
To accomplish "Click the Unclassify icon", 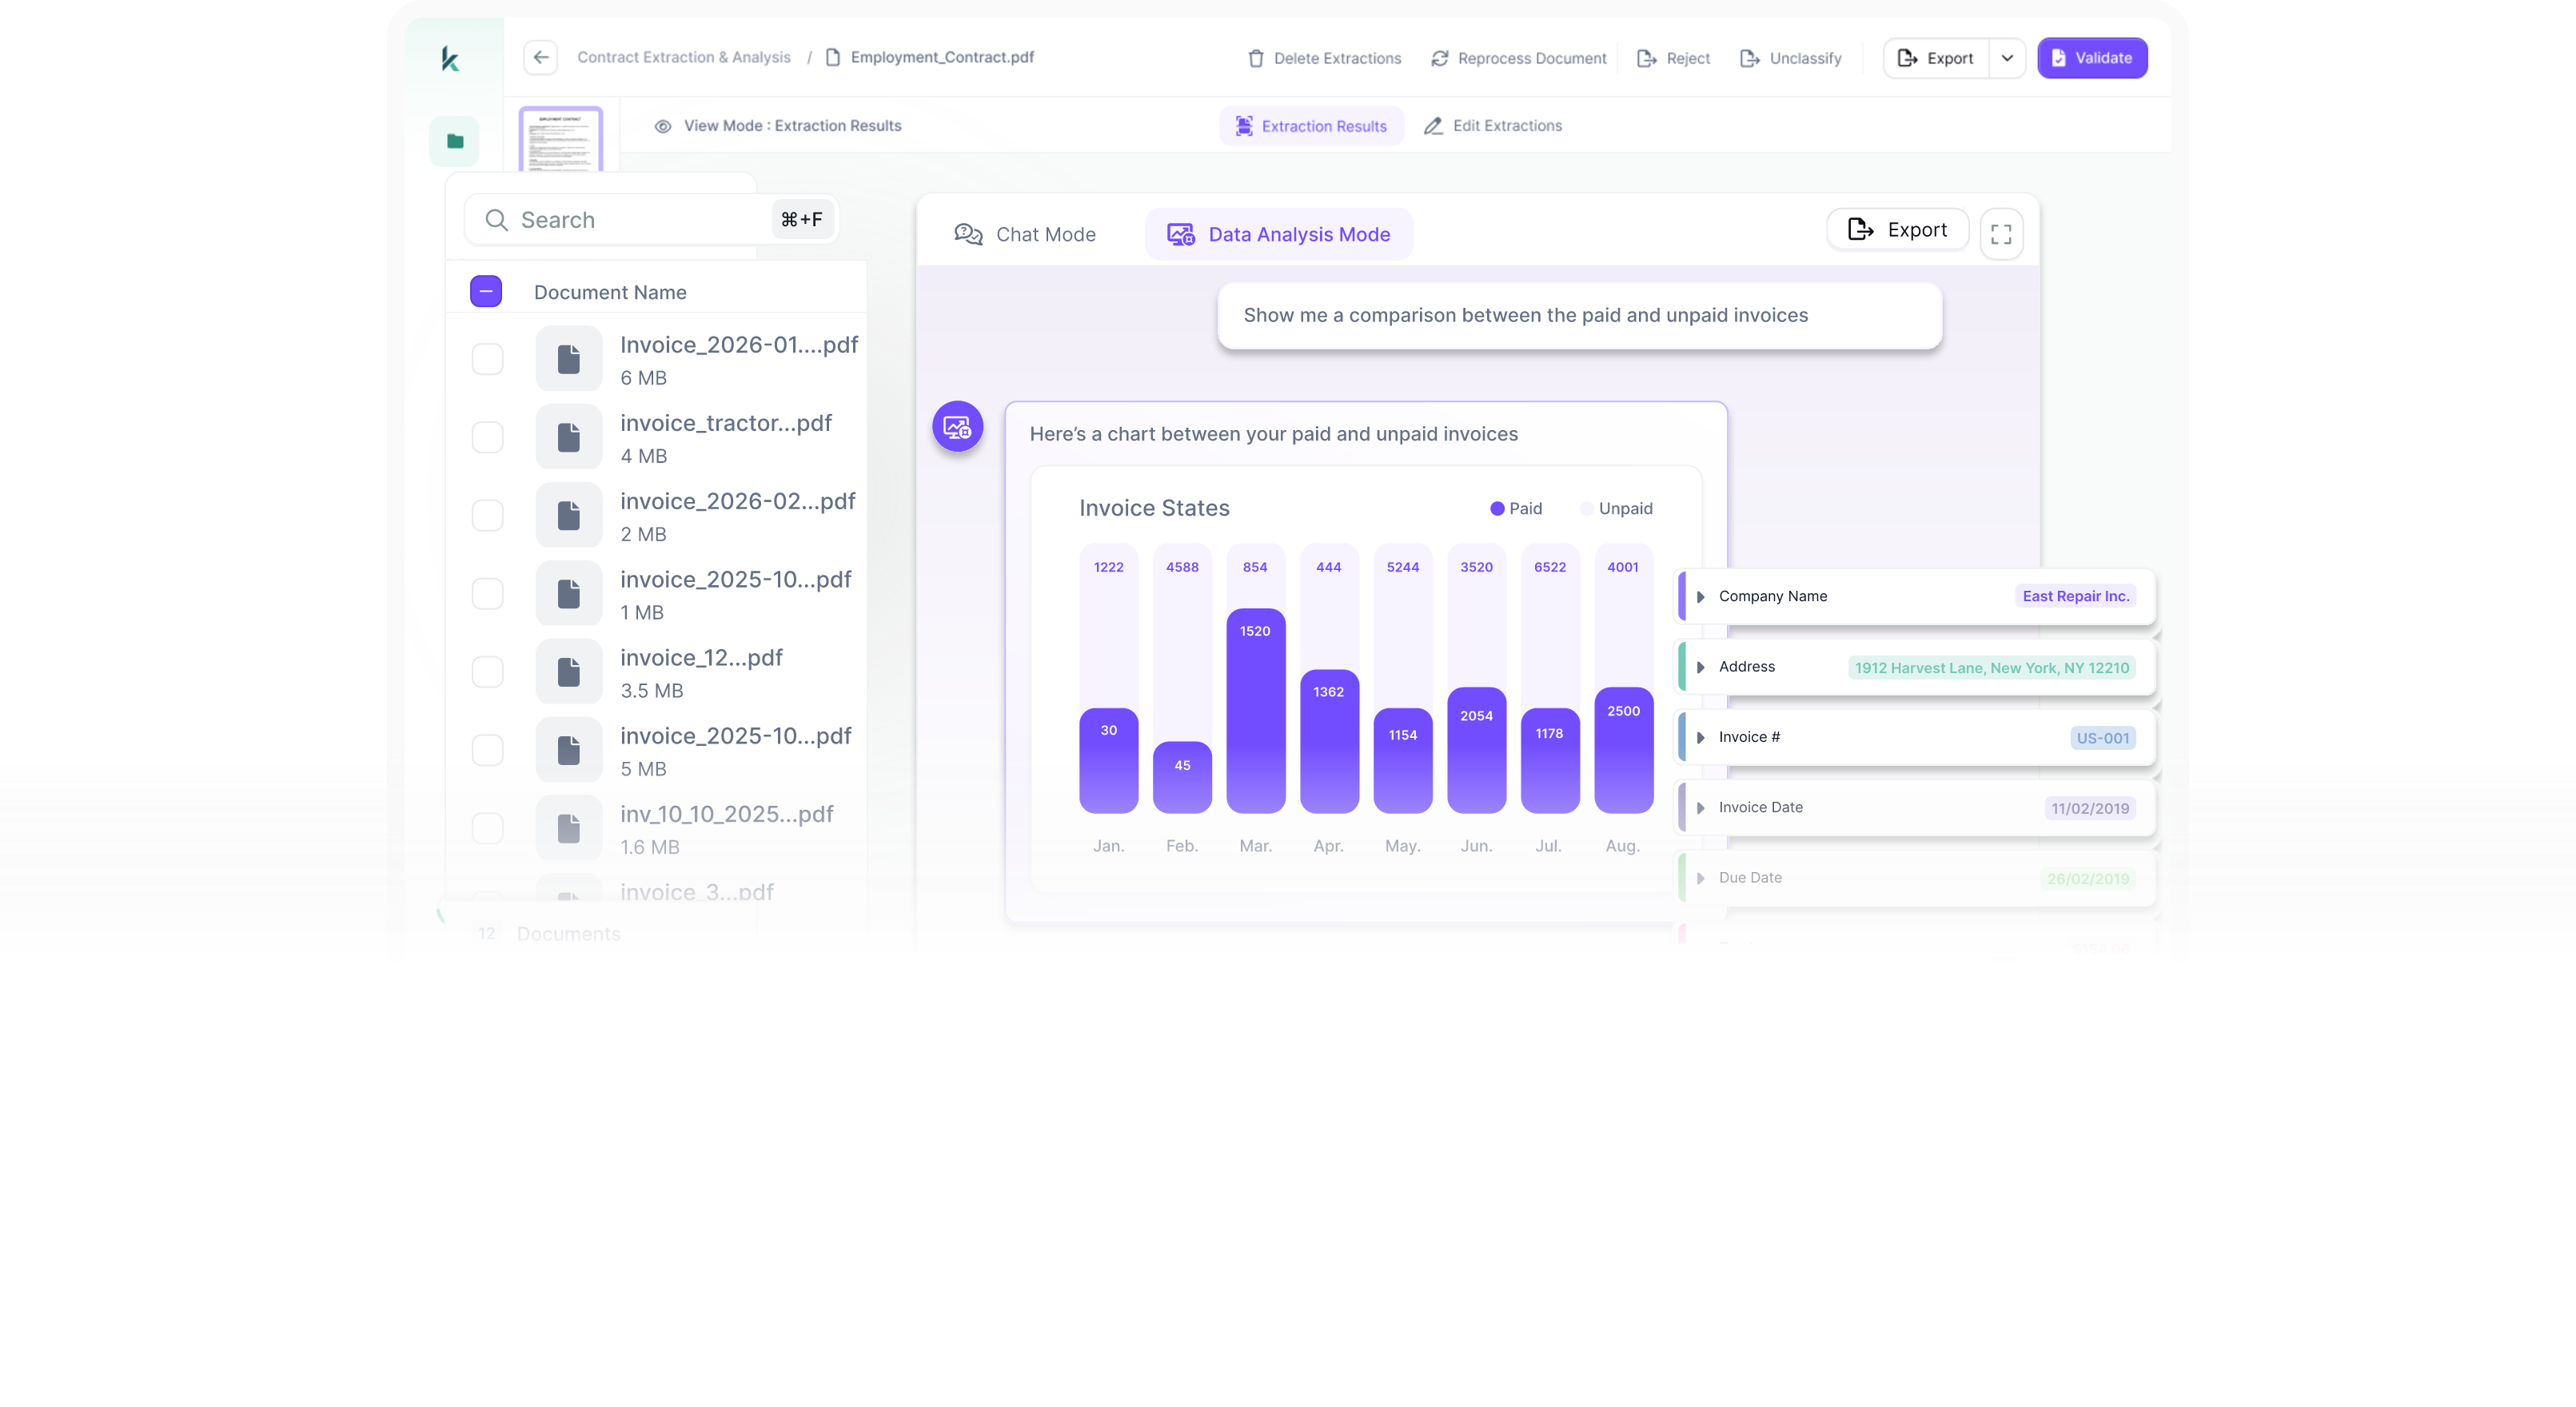I will click(x=1750, y=58).
